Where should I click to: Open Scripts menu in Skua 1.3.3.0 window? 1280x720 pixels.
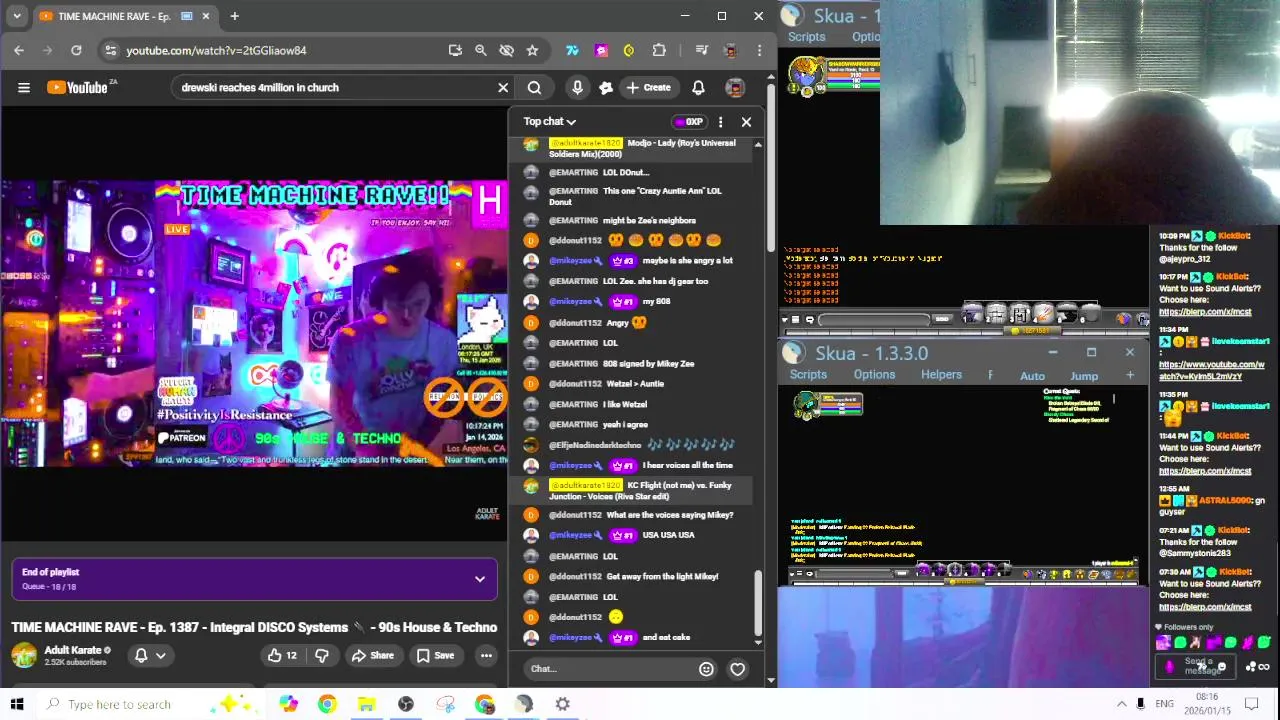[x=808, y=375]
